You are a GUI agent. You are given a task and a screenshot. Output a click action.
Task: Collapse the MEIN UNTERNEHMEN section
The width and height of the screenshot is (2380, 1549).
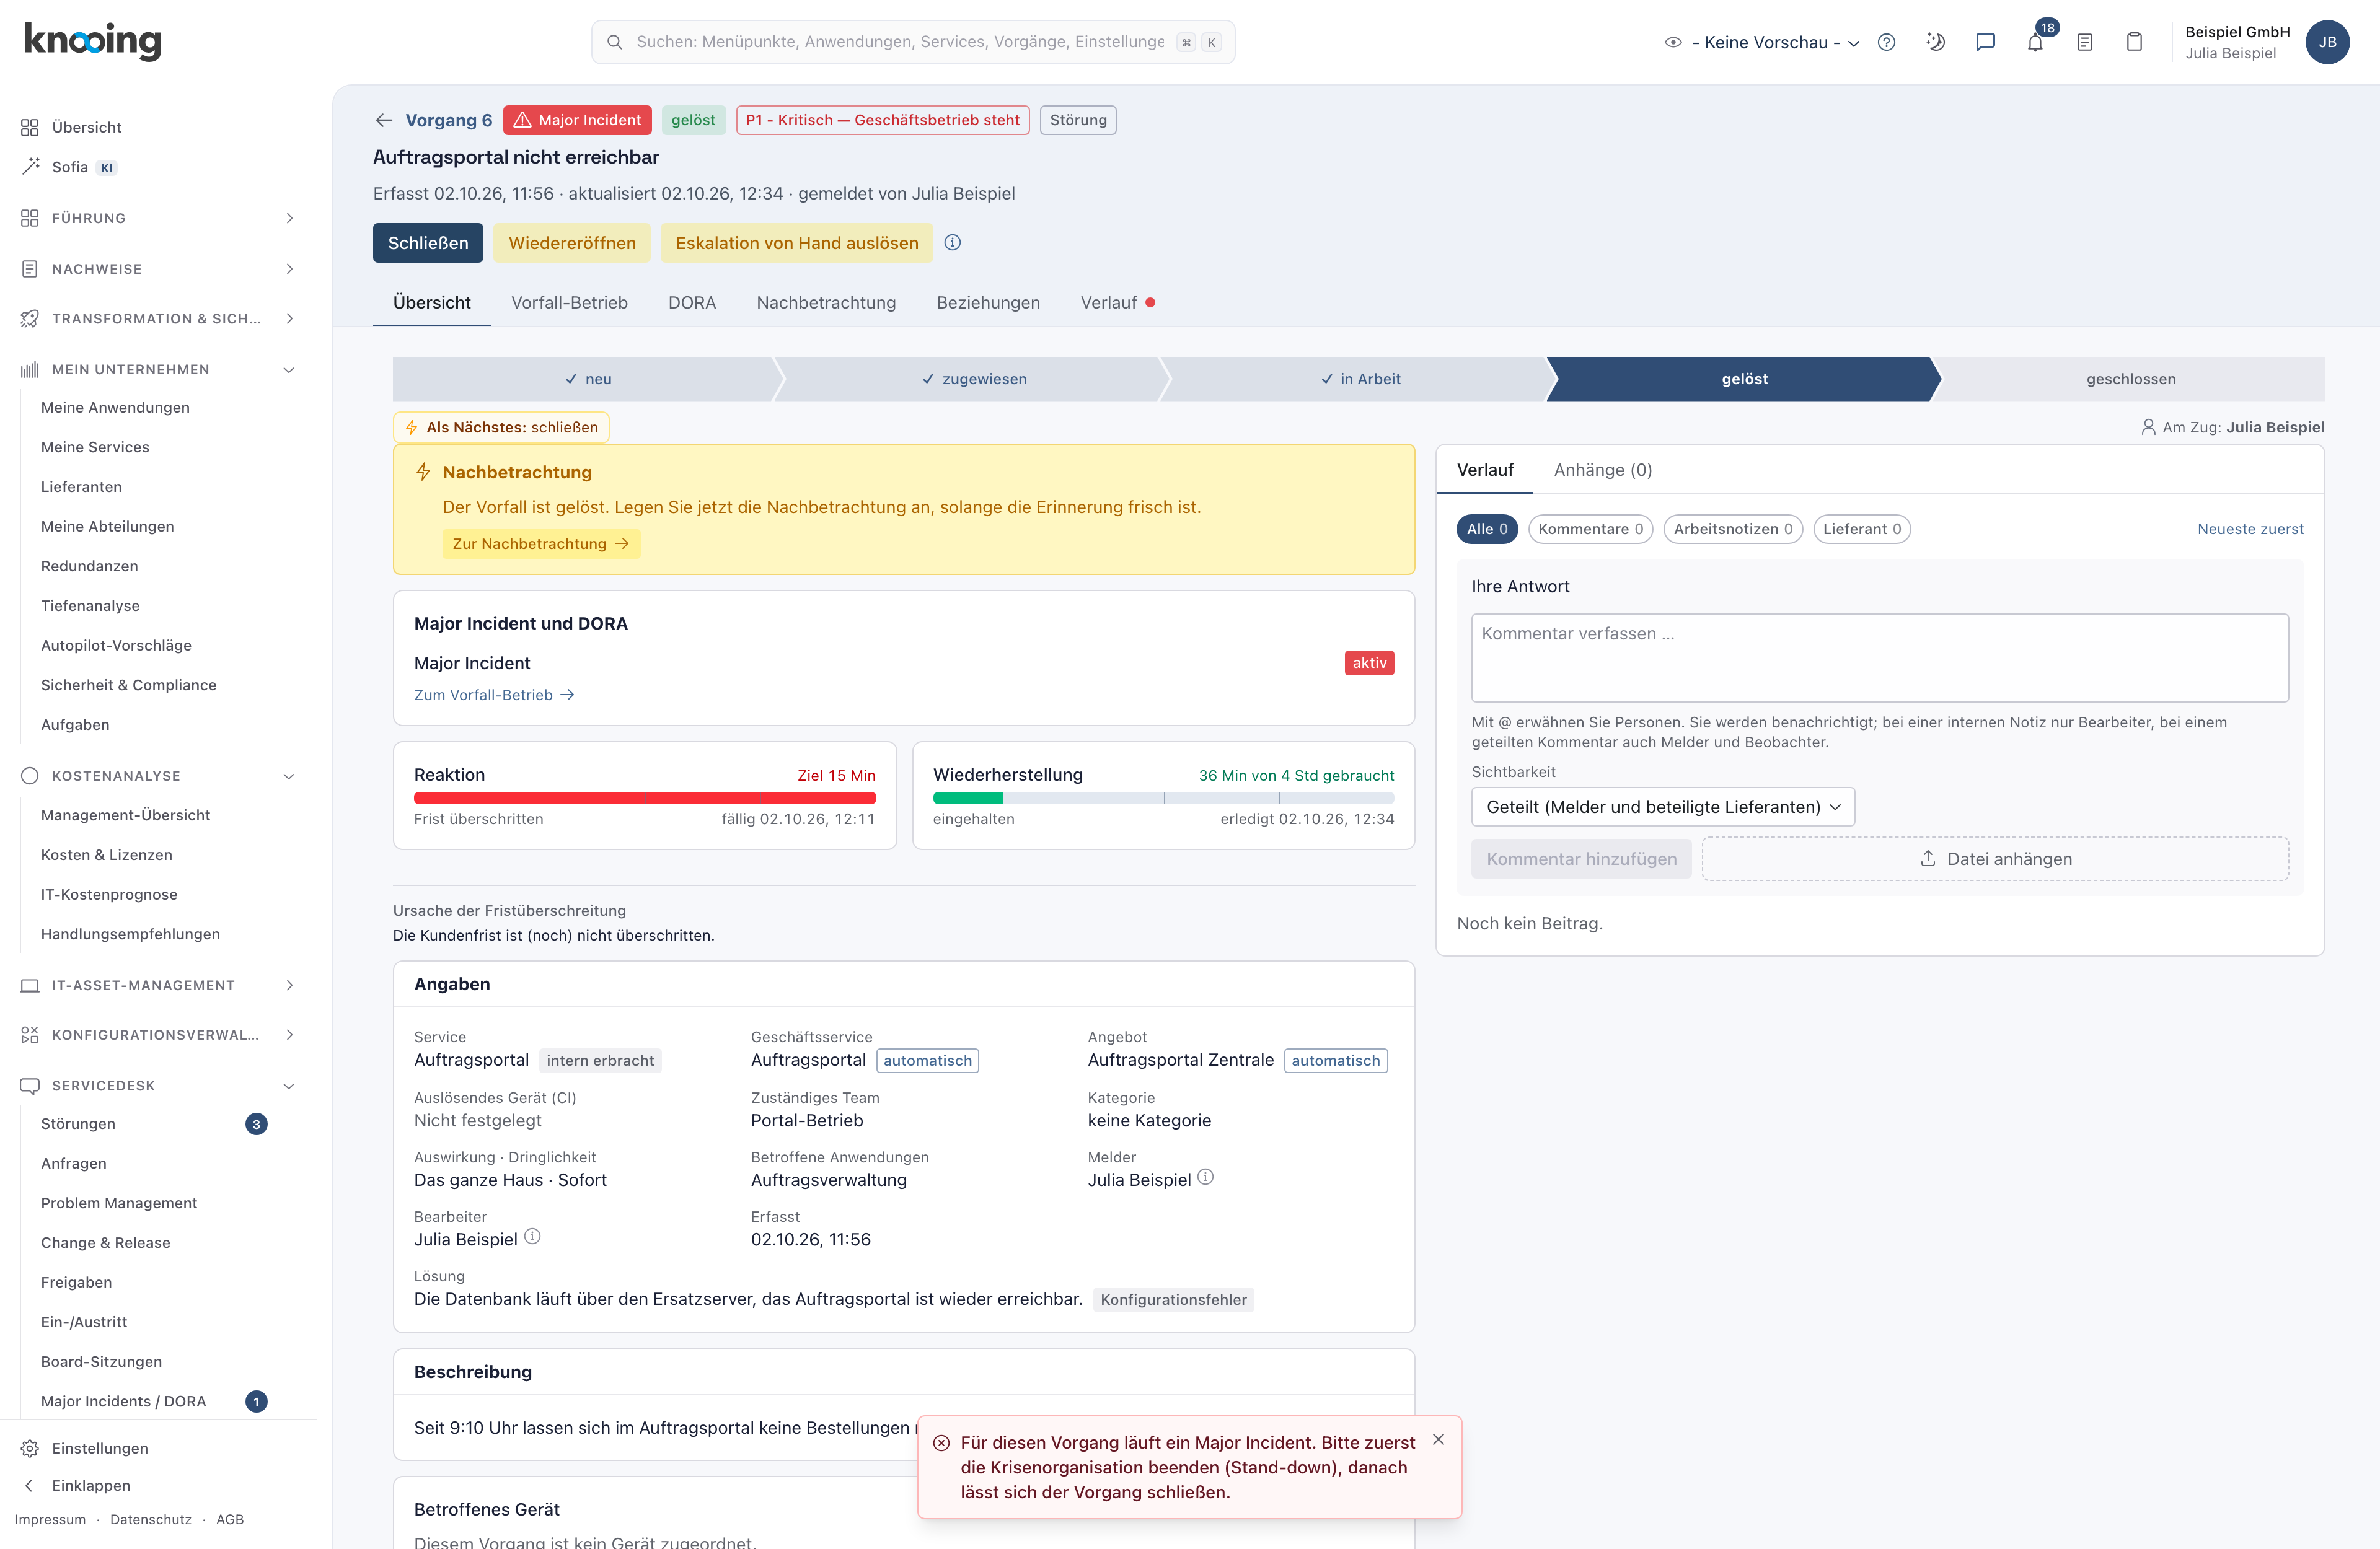(x=158, y=369)
